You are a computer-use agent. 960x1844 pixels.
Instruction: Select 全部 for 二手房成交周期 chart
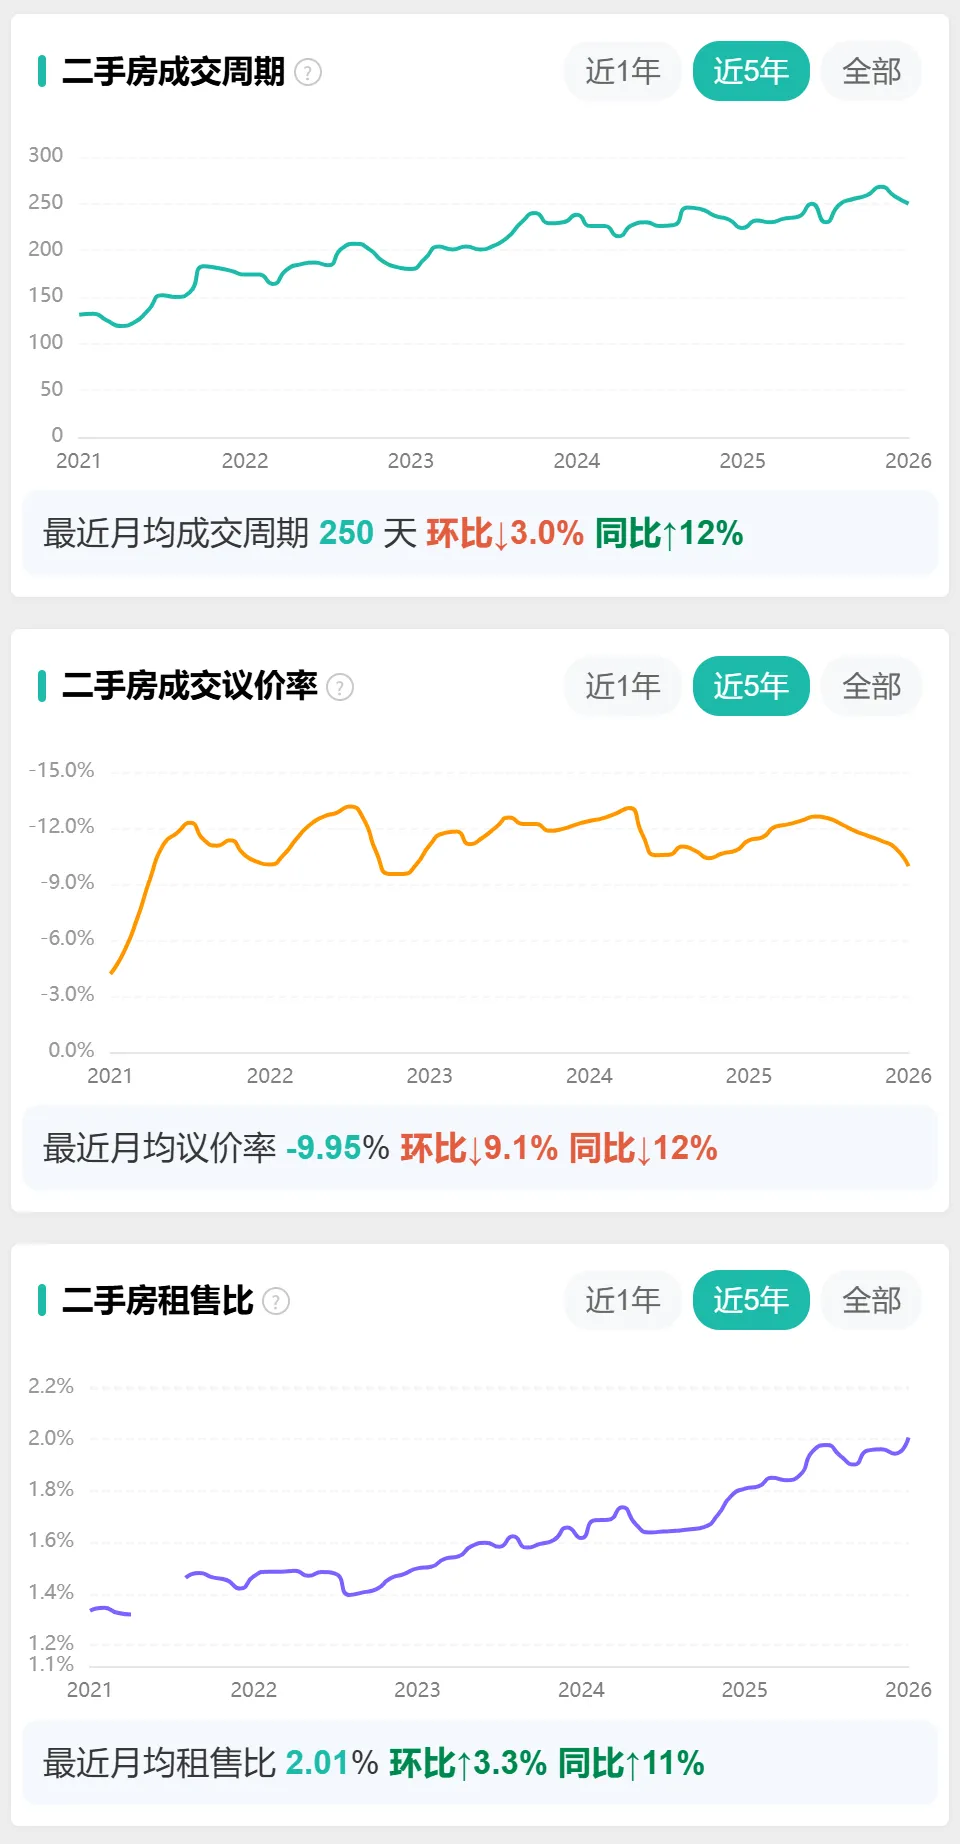coord(871,71)
